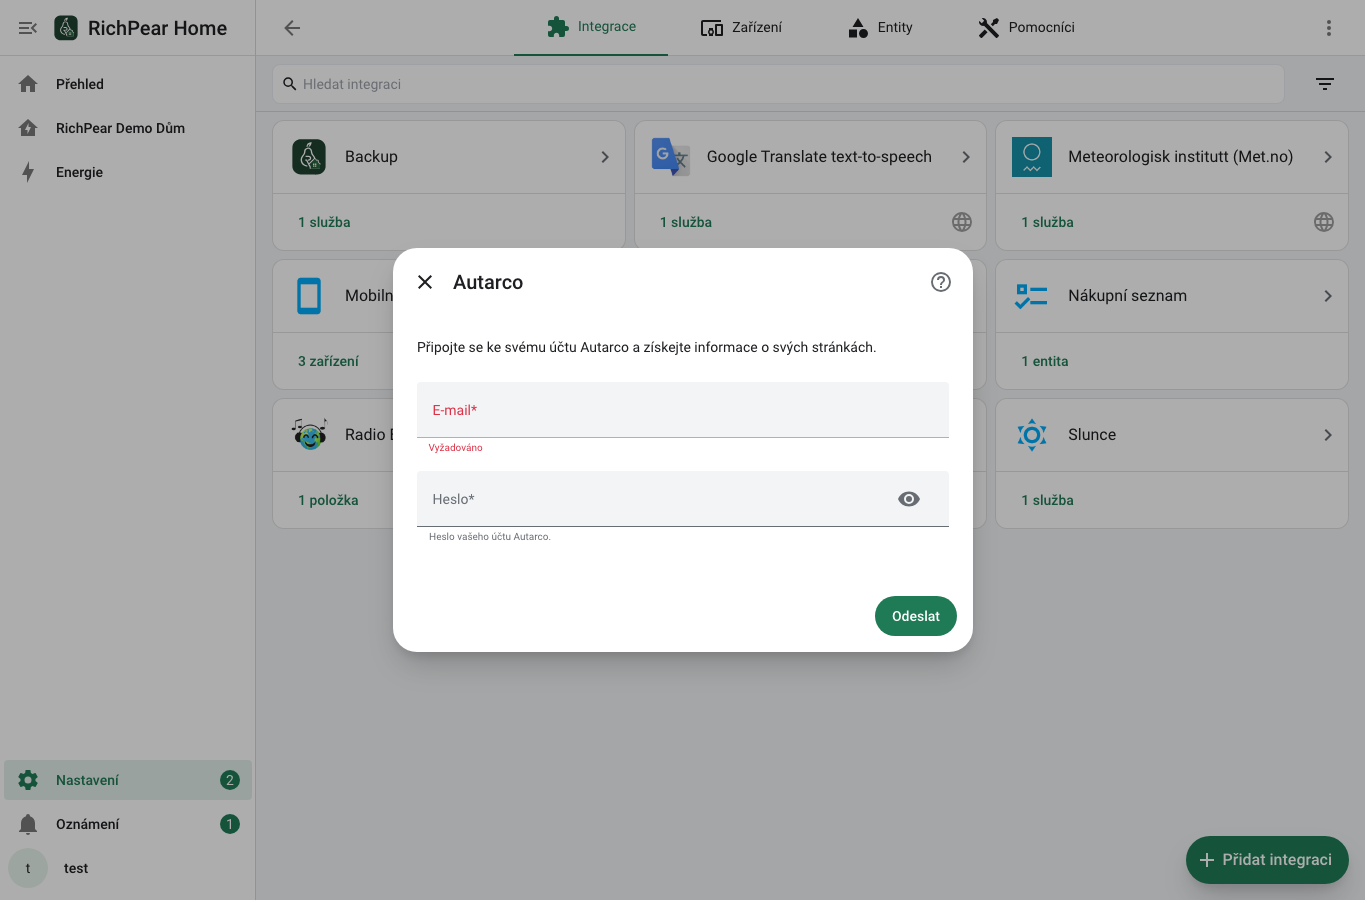The height and width of the screenshot is (900, 1365).
Task: Open the Backup 1 služba link
Action: coord(324,222)
